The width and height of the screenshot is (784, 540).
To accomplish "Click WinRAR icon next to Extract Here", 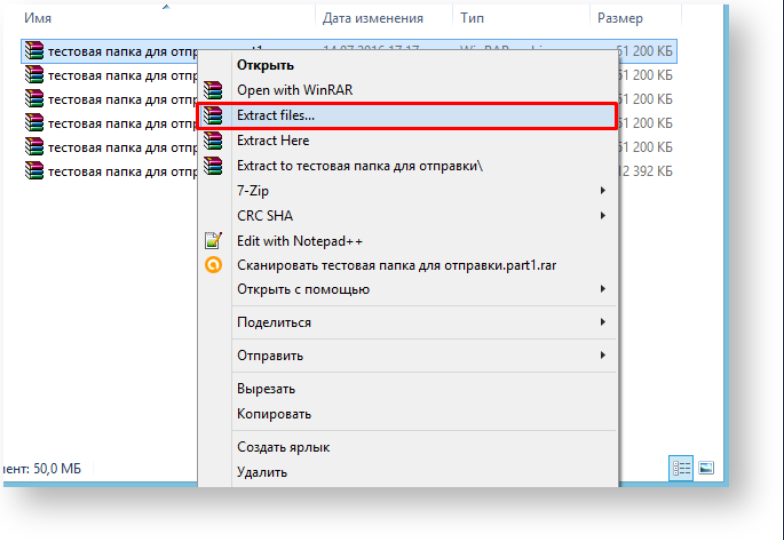I will pyautogui.click(x=212, y=141).
